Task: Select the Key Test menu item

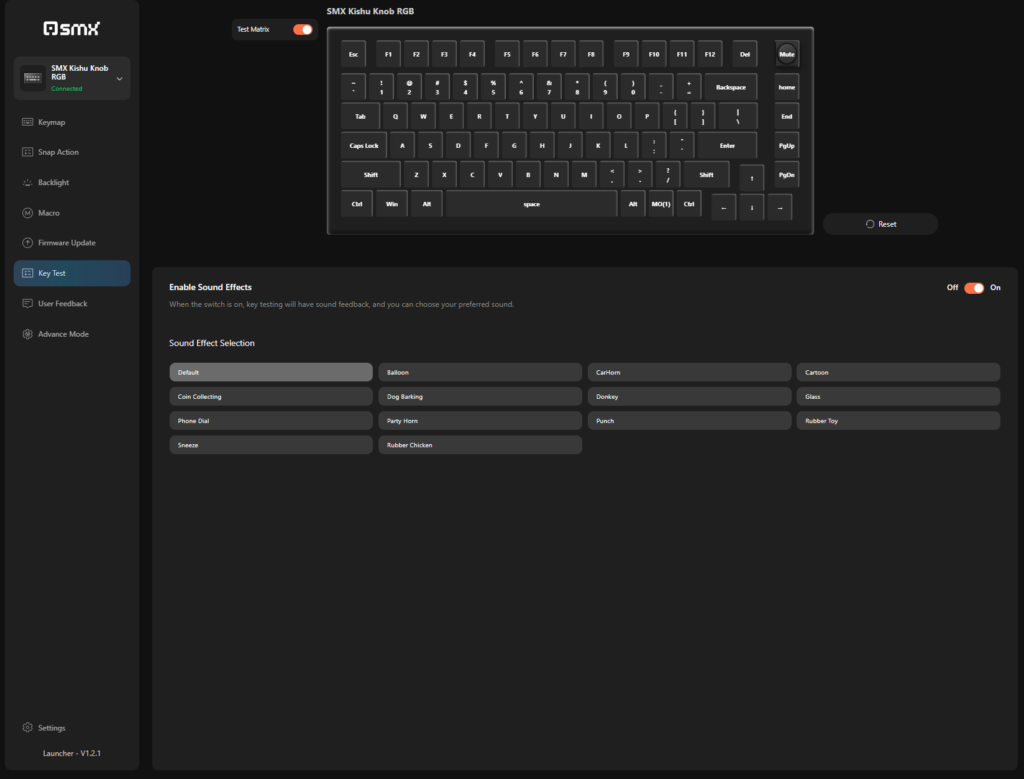Action: 72,273
